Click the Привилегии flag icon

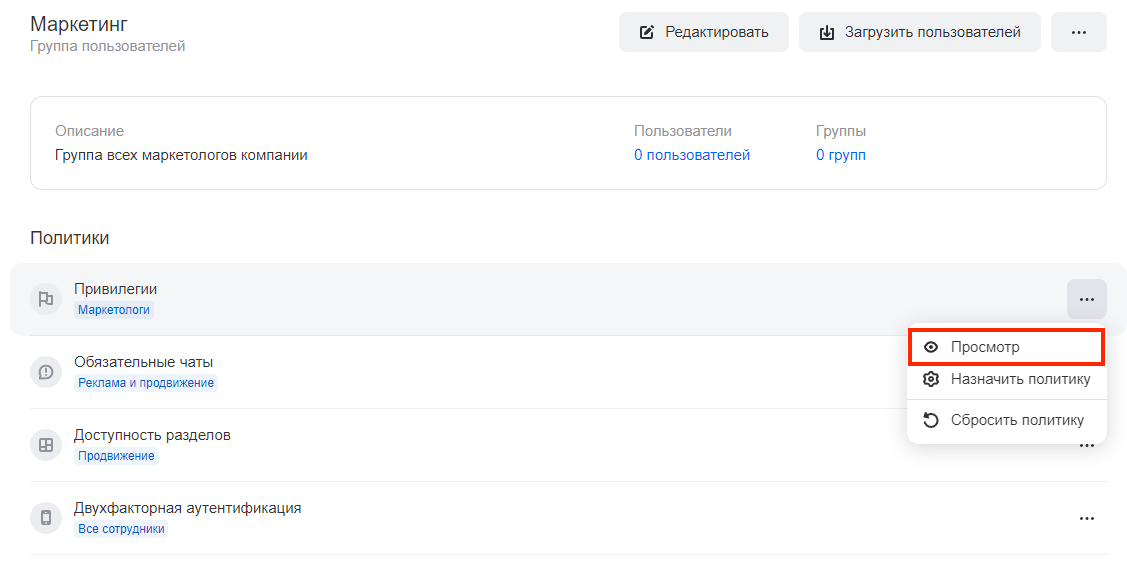46,299
